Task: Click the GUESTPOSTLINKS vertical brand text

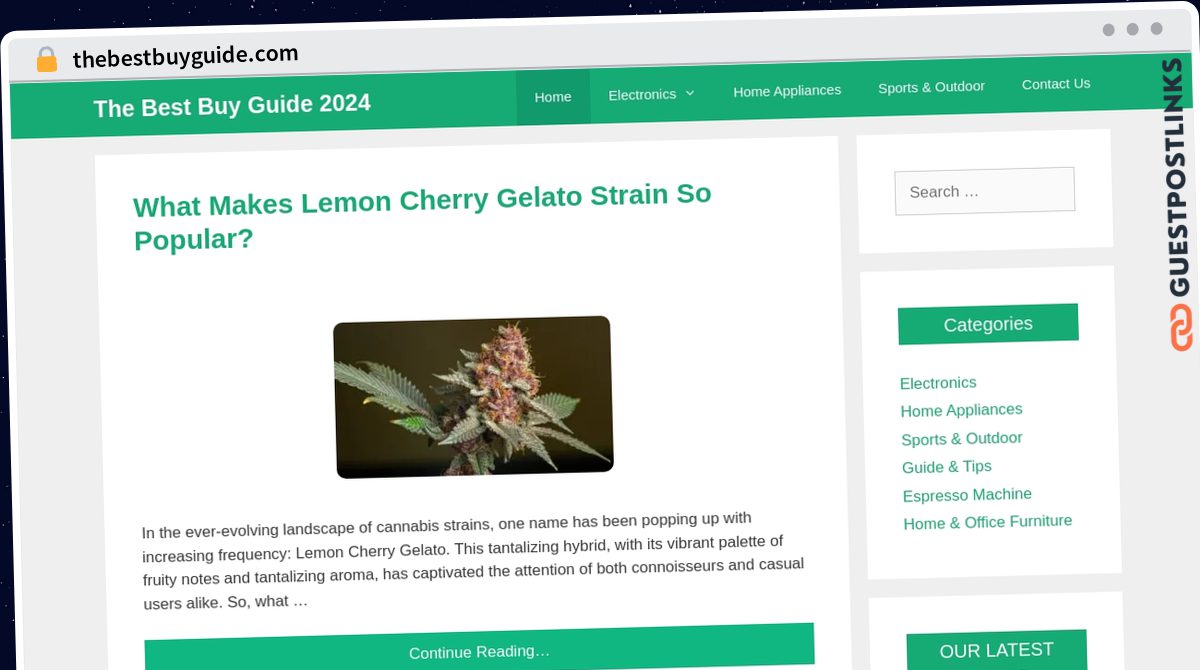Action: (1175, 177)
